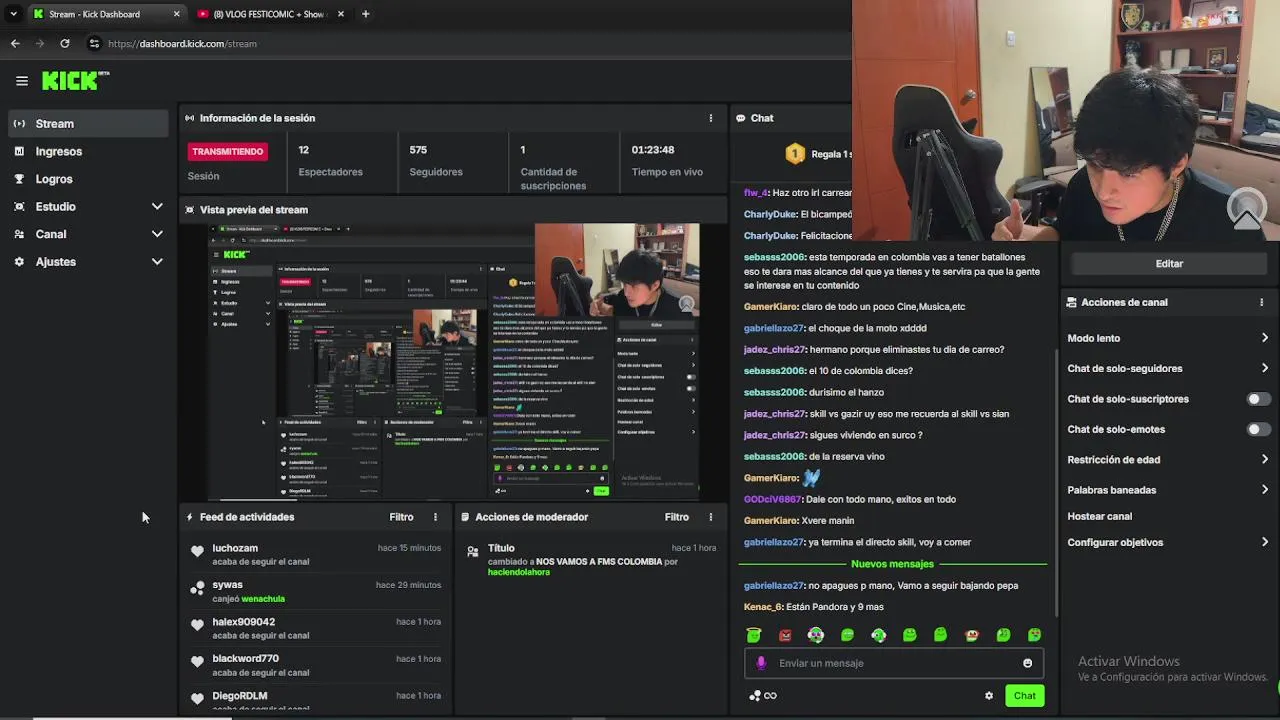Open the session information three-dot menu
This screenshot has height=720, width=1280.
point(711,118)
